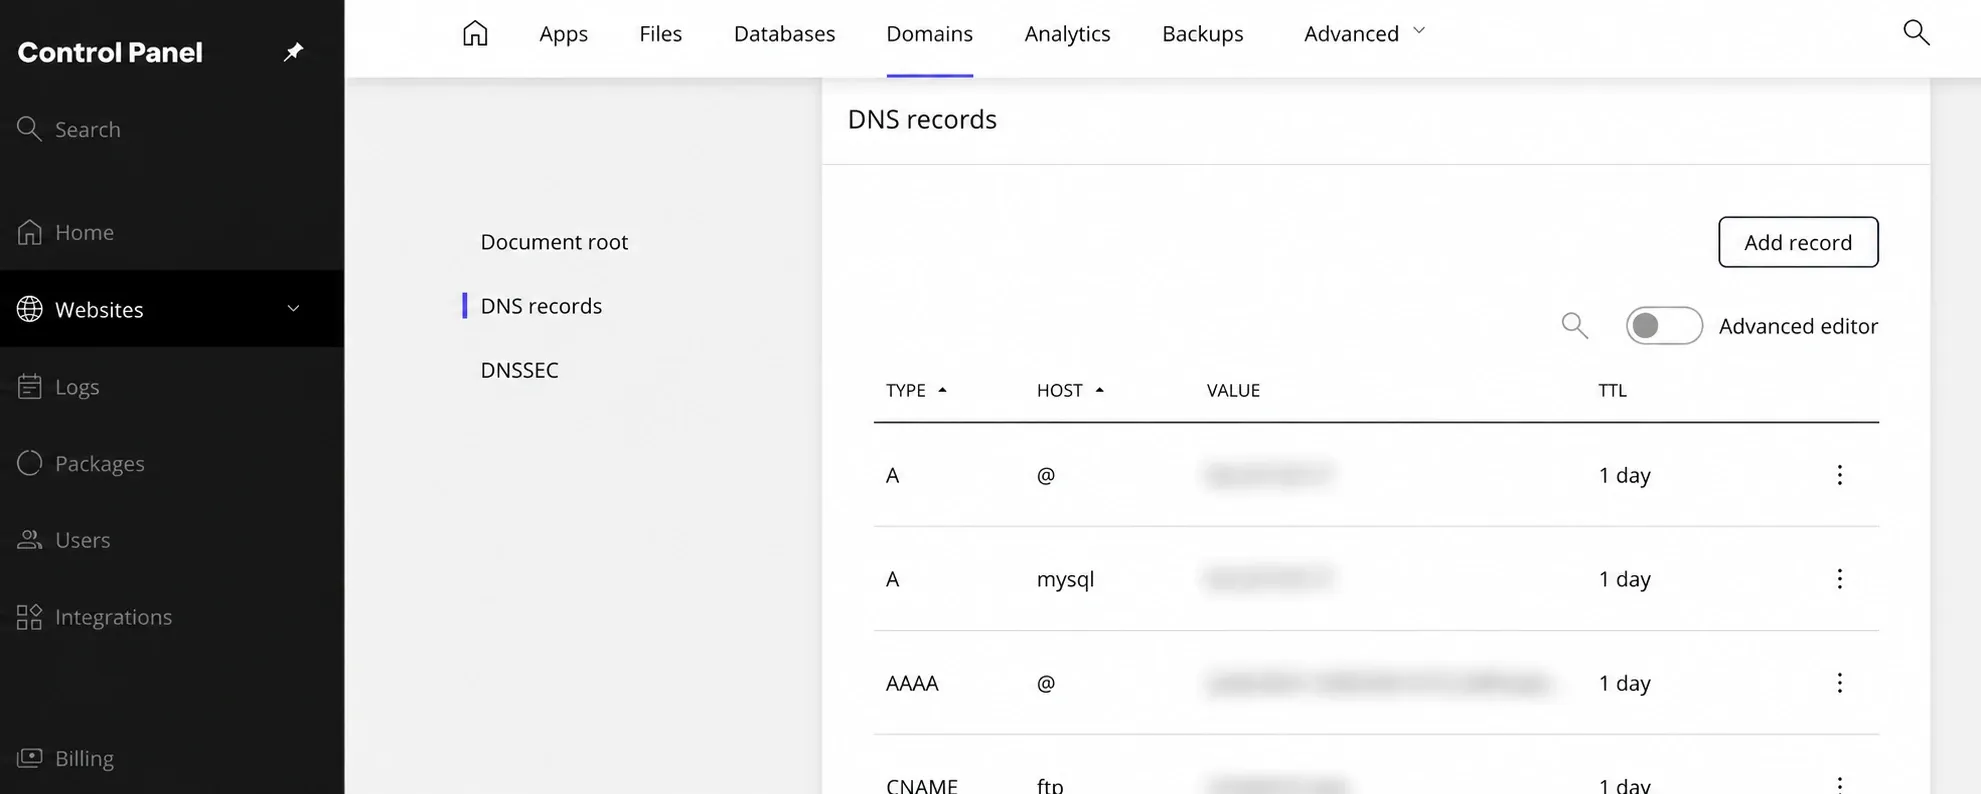Click the TTL column header

[x=1612, y=390]
